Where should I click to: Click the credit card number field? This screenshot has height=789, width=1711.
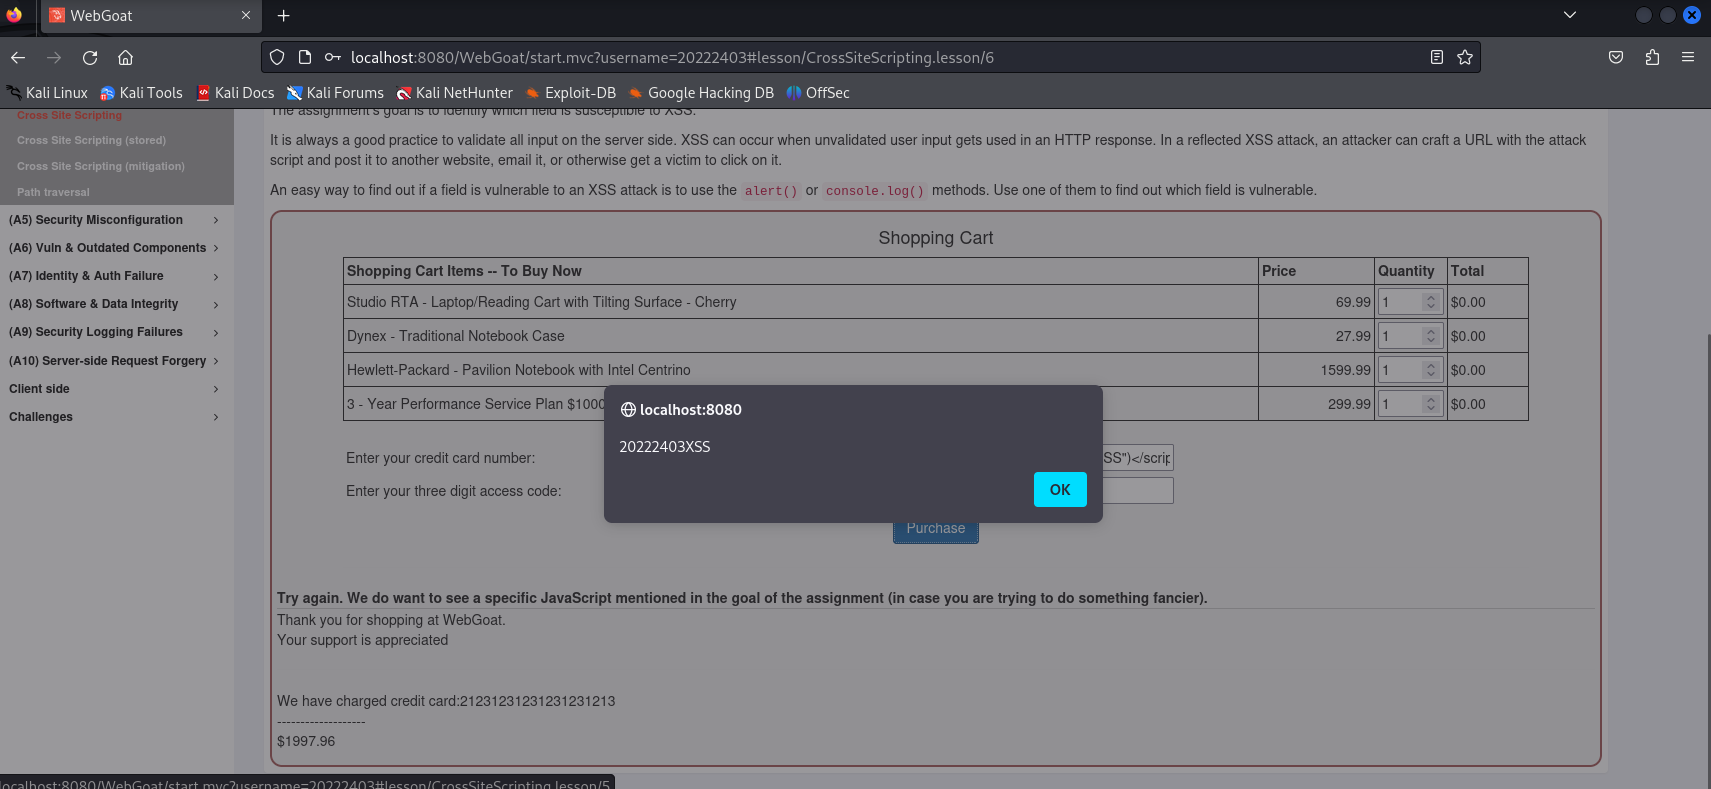click(x=1137, y=458)
